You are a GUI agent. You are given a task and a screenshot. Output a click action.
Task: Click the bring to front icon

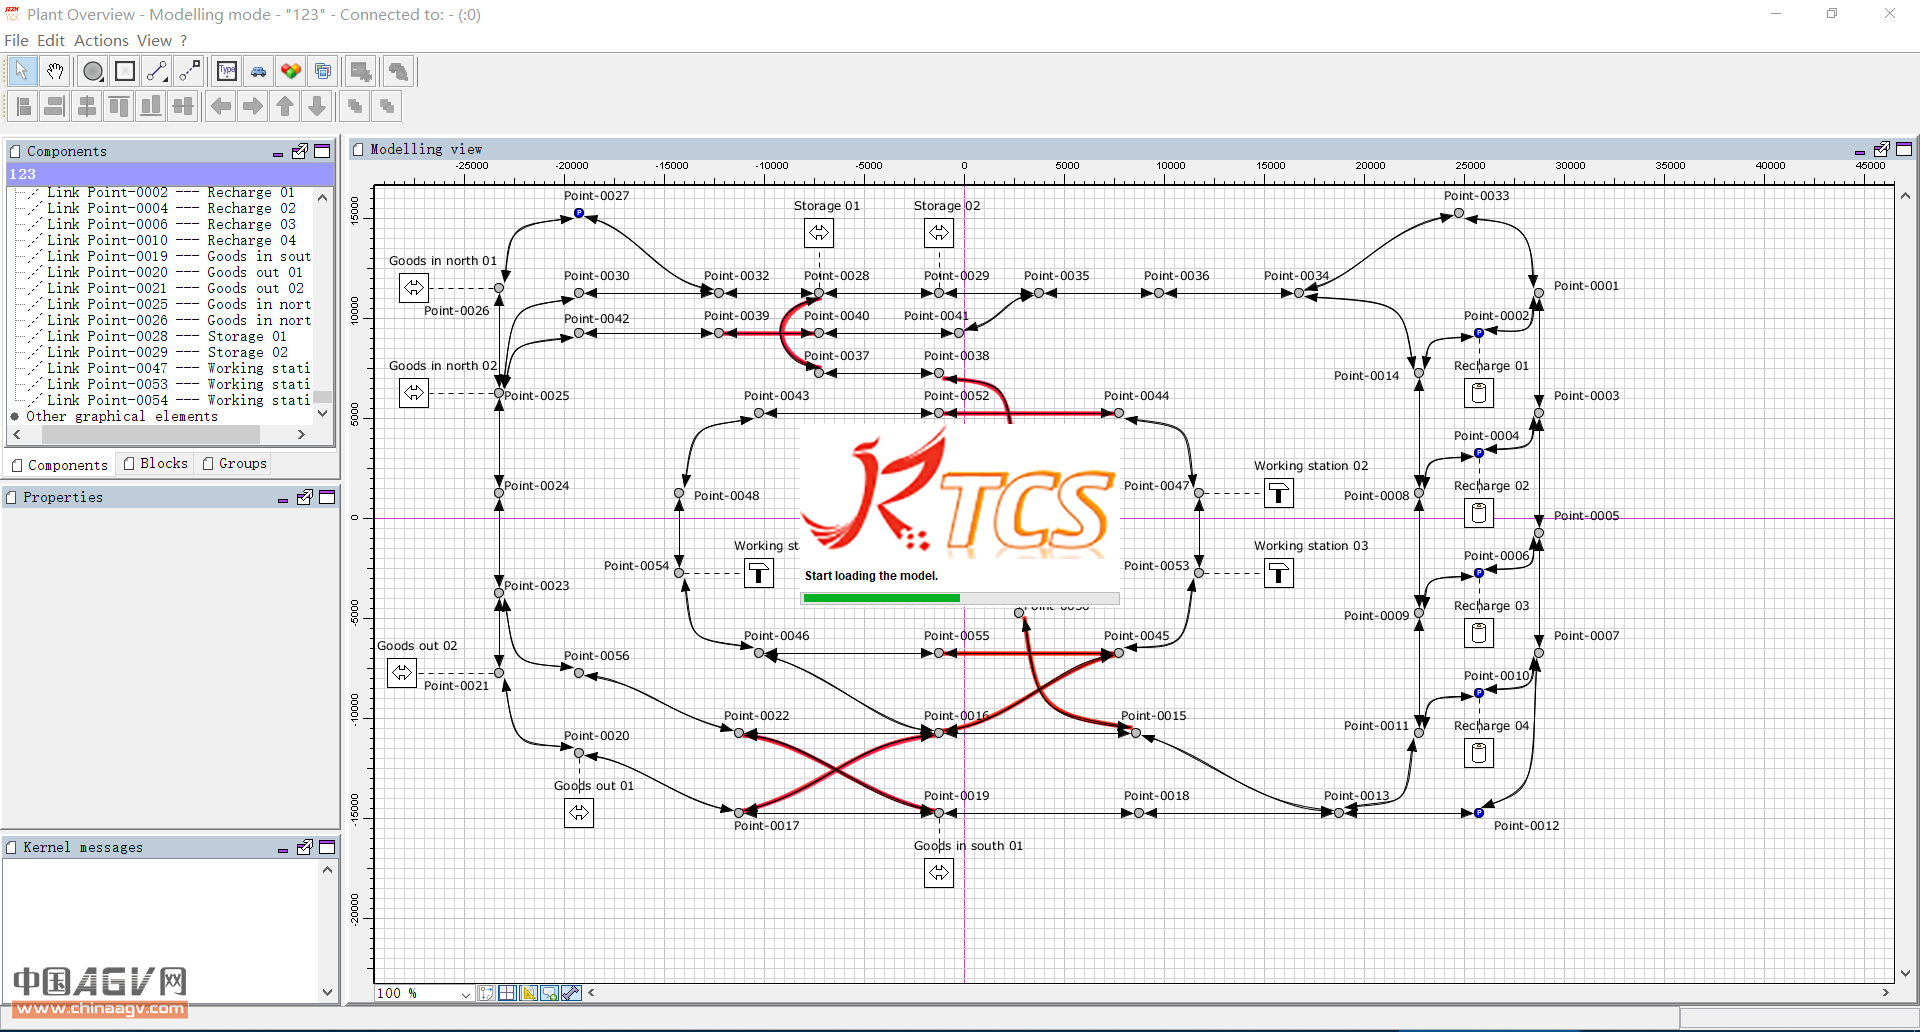pos(355,106)
